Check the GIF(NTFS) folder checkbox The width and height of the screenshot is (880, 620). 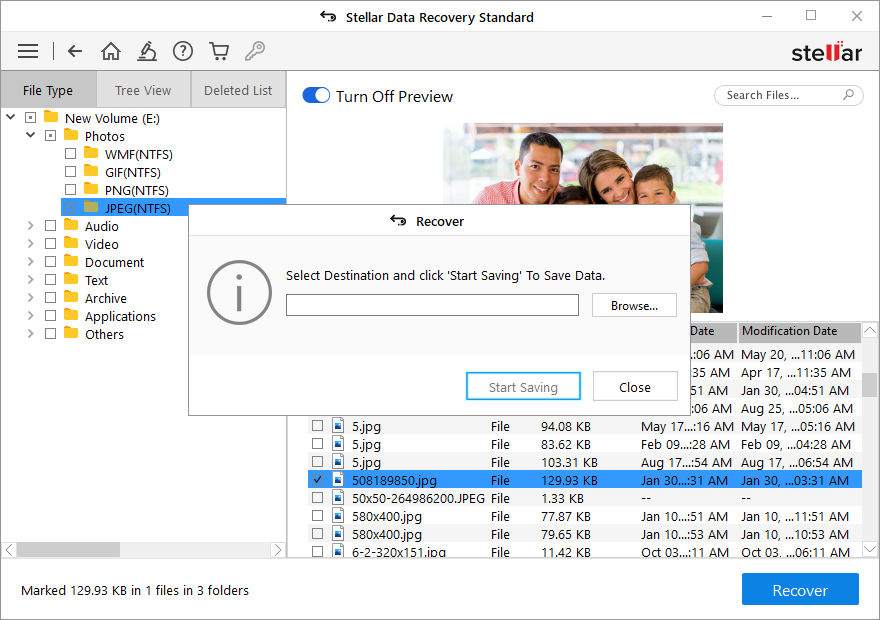70,171
